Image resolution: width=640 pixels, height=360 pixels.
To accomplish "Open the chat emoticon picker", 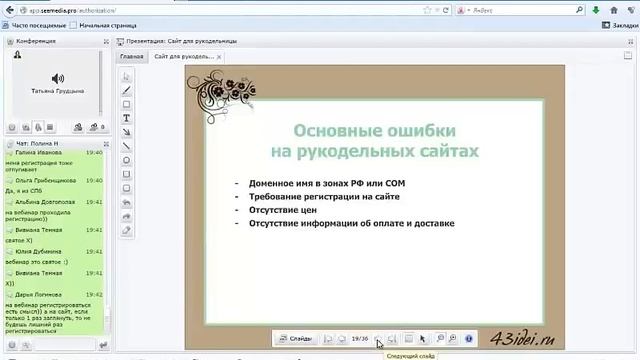I will pyautogui.click(x=12, y=345).
